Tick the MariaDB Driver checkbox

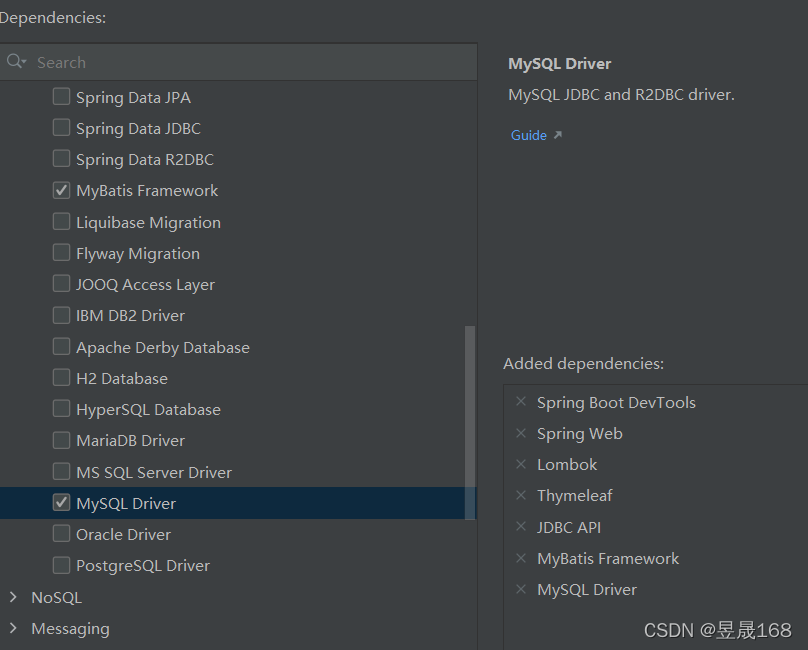61,440
